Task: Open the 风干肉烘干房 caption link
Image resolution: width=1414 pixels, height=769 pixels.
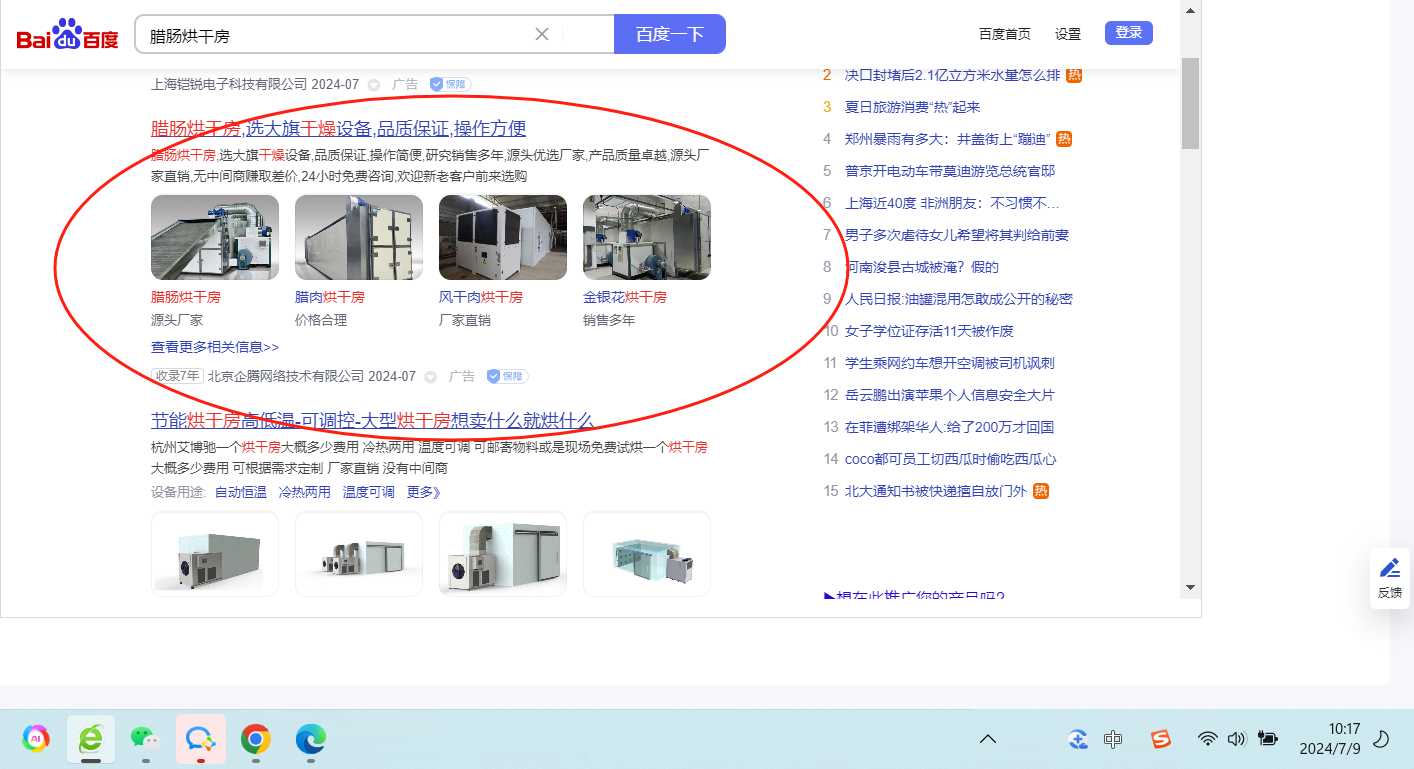Action: point(481,297)
